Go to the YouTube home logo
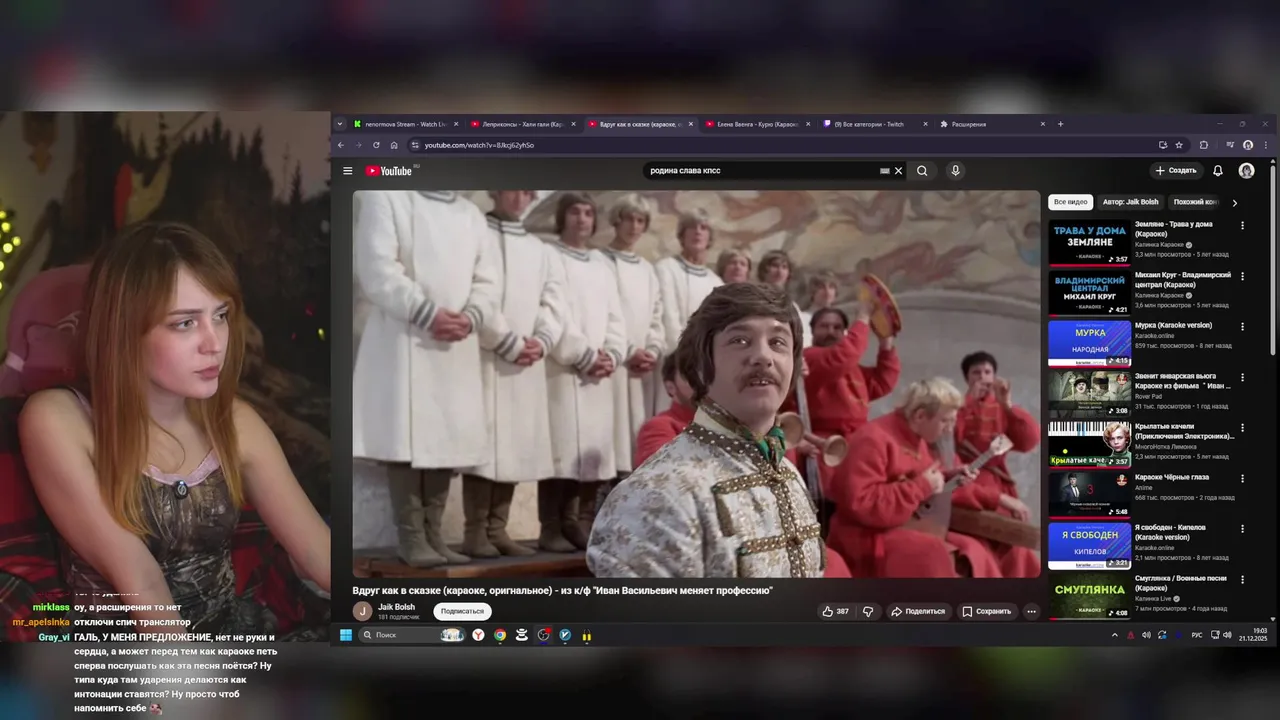Screen dimensions: 1280x720 click(389, 171)
